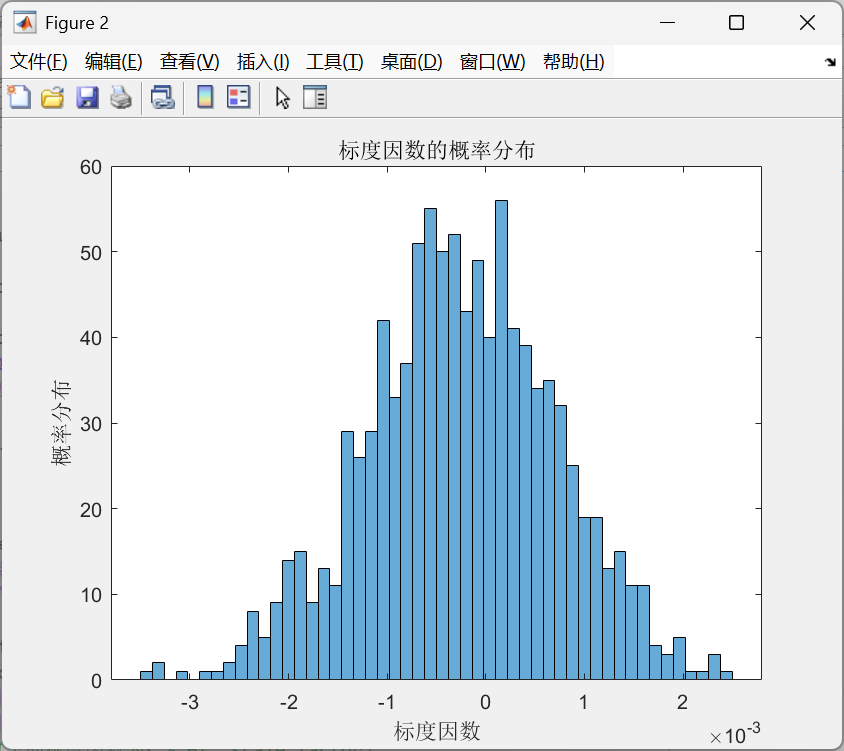Click the New Figure toolbar icon

19,97
